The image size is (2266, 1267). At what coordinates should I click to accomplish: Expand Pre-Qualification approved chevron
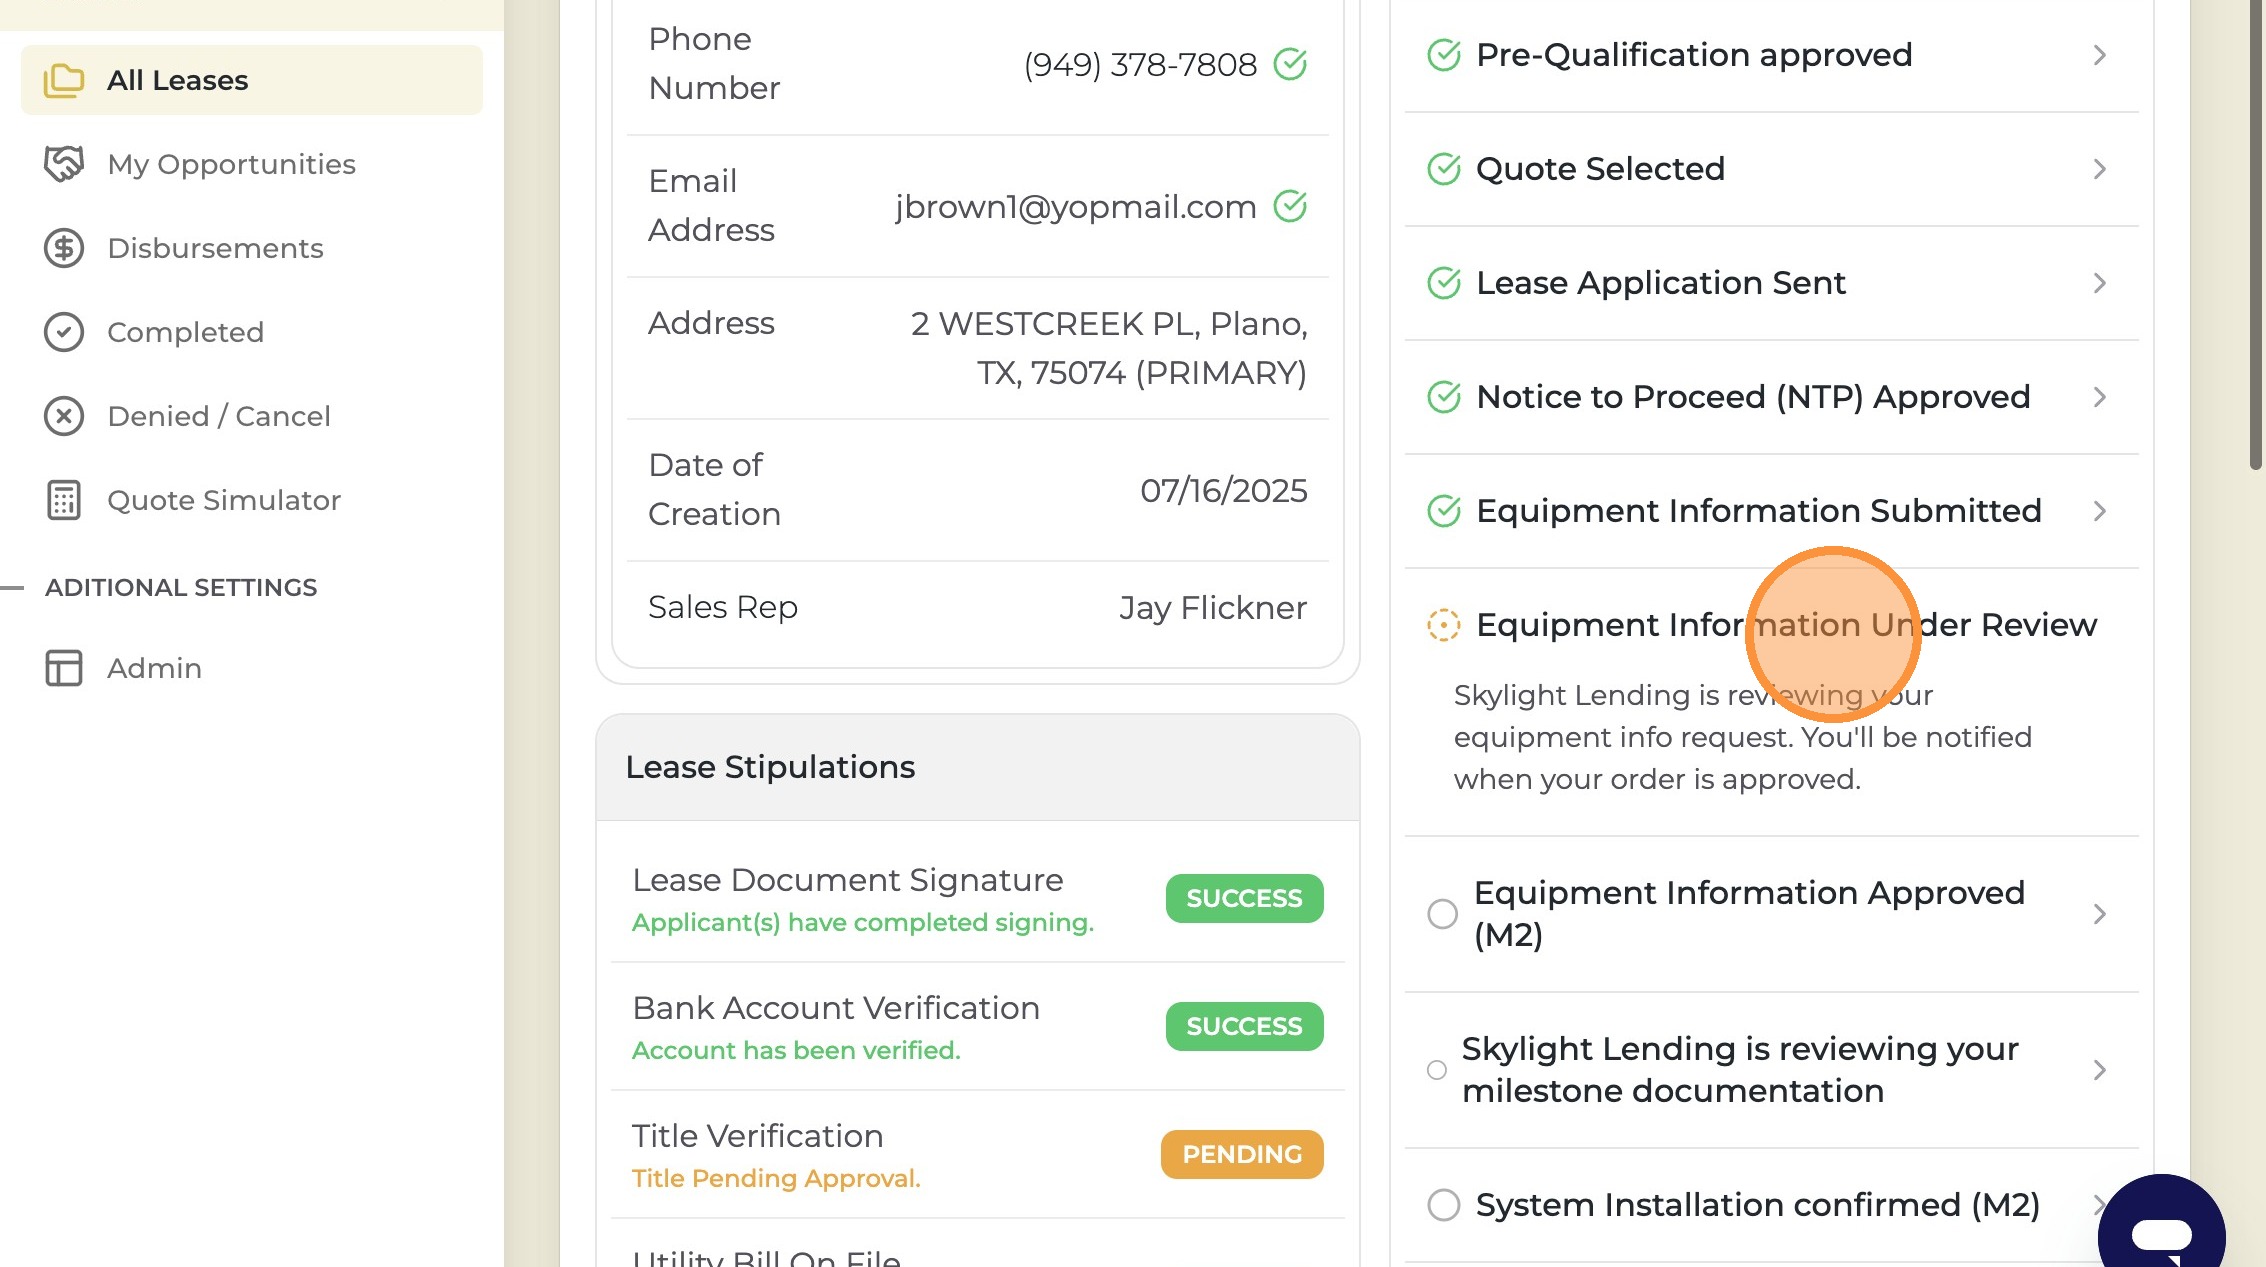pos(2100,55)
